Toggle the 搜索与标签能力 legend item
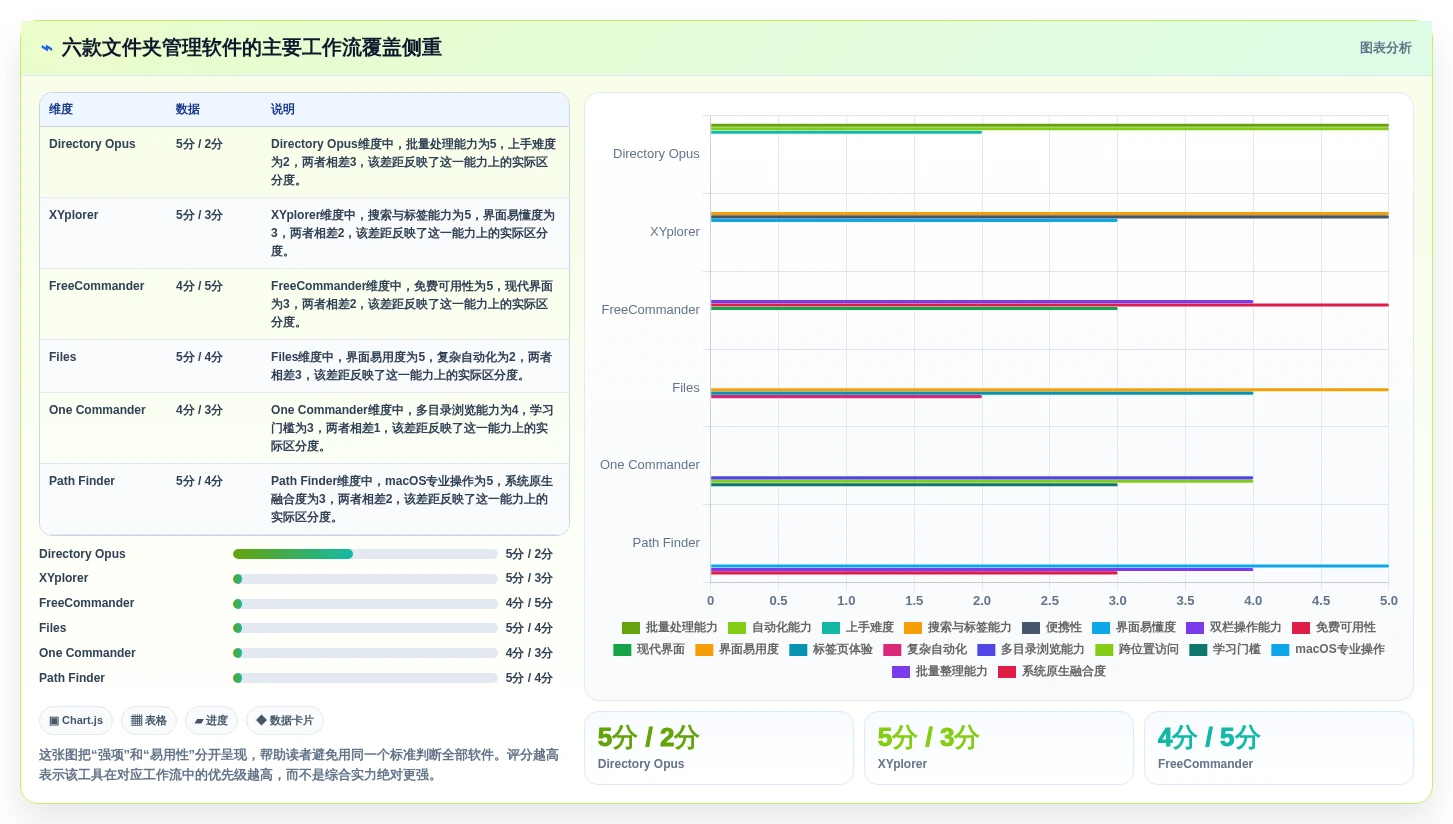Image resolution: width=1453 pixels, height=824 pixels. (958, 628)
